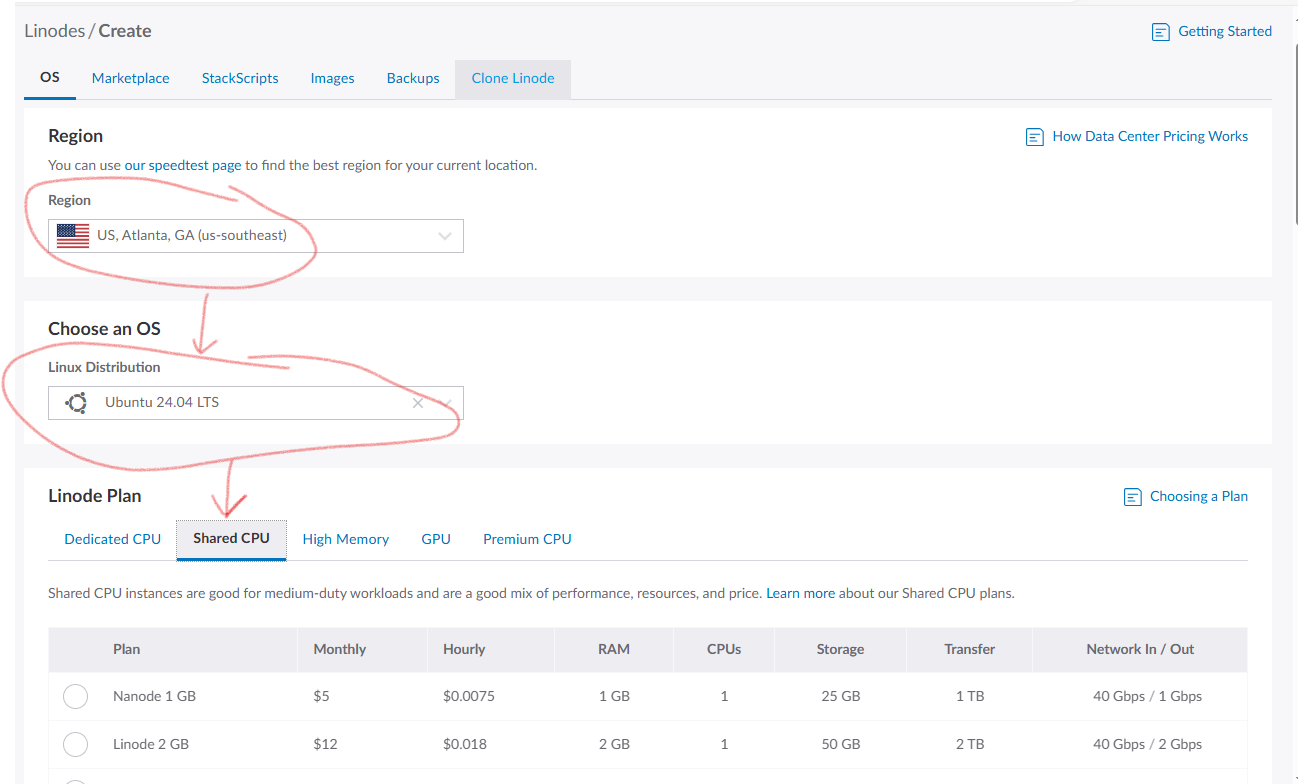
Task: Select the Nanode 1 GB plan radio button
Action: [75, 696]
